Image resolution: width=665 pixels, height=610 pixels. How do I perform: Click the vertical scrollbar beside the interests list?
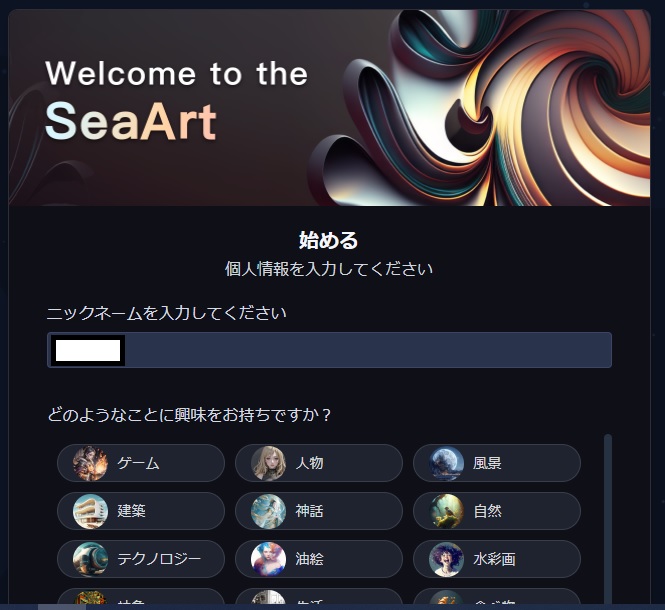(x=608, y=519)
